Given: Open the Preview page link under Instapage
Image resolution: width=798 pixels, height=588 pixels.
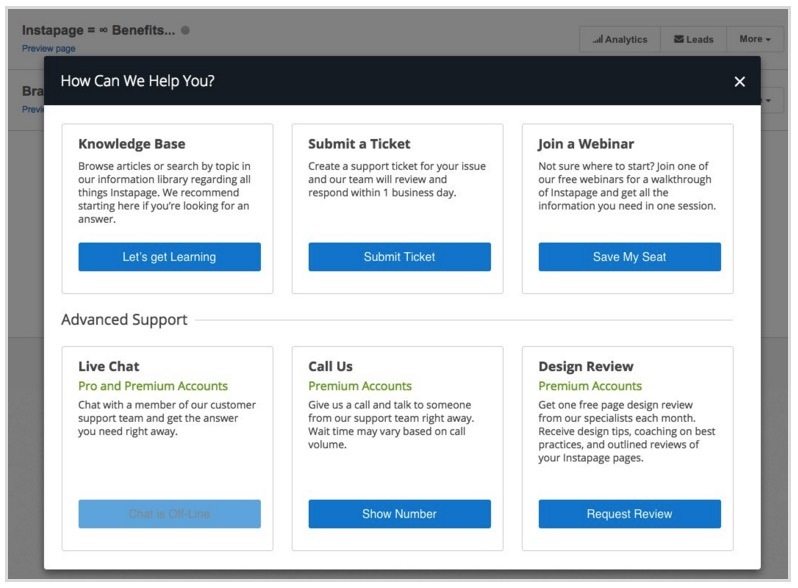Looking at the screenshot, I should click(x=48, y=48).
